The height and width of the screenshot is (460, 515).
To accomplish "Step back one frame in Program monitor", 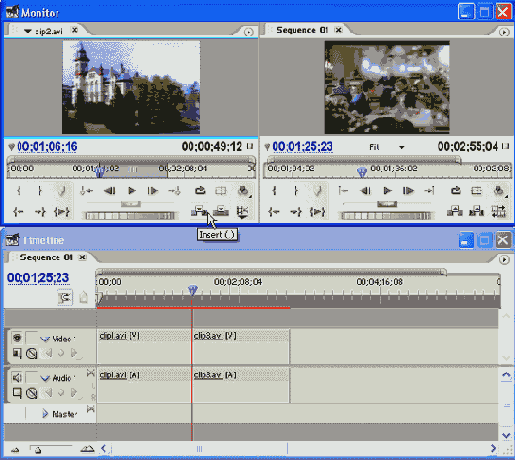I will pos(366,191).
